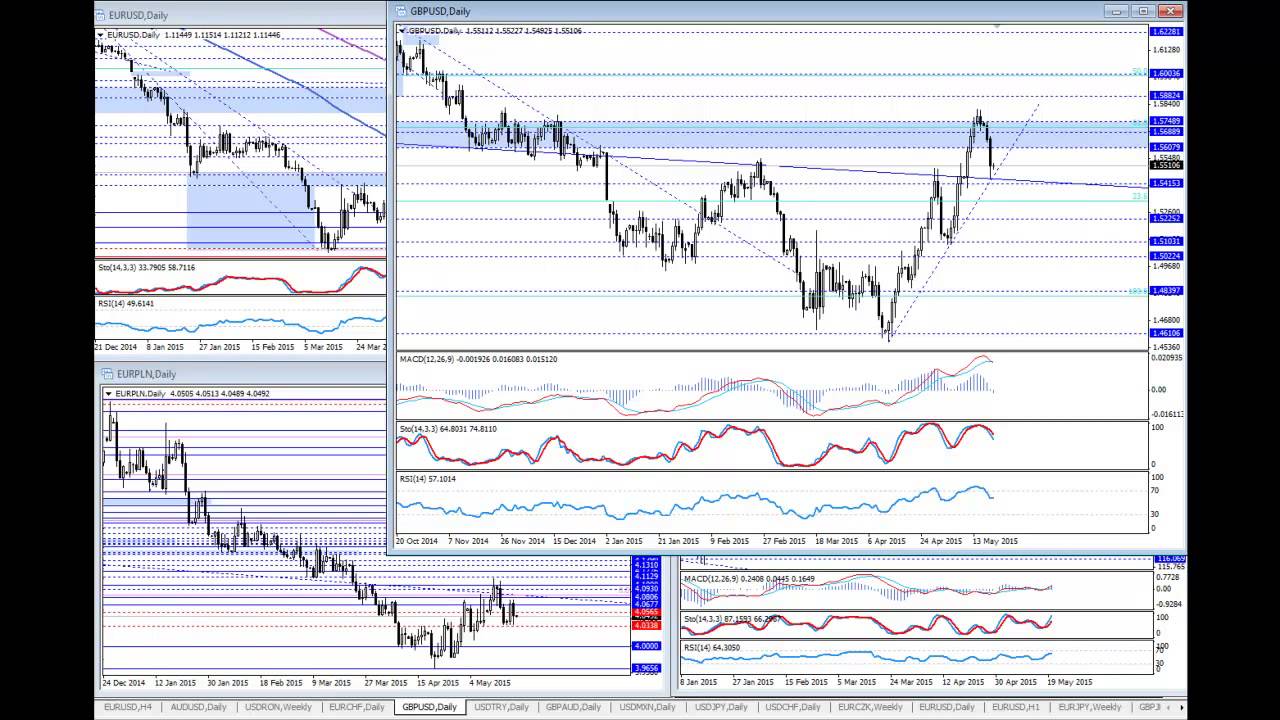
Task: Click the EURPLN 3.9656 price label
Action: [x=645, y=668]
